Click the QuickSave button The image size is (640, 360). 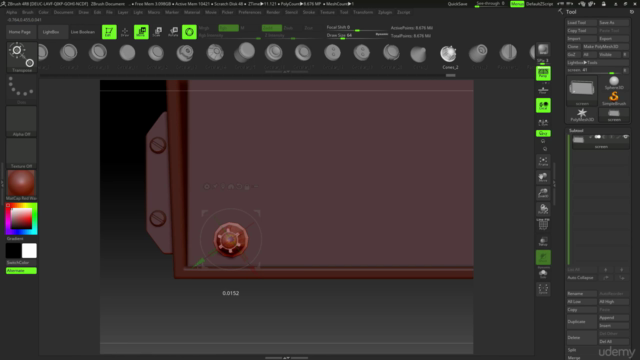point(458,4)
